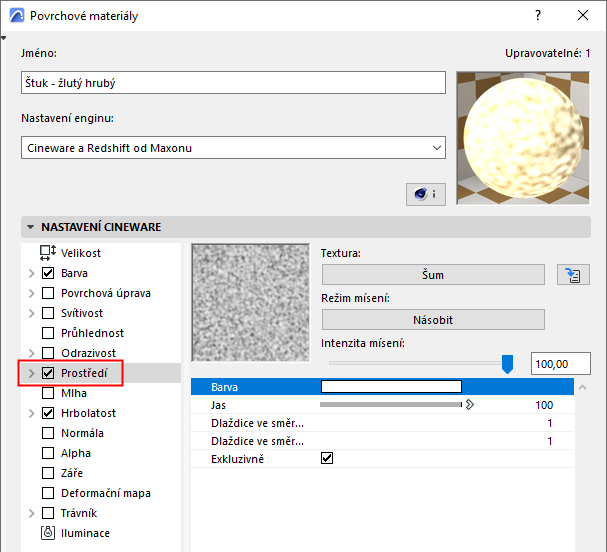Enable the Průhlednost checkbox

coord(48,333)
